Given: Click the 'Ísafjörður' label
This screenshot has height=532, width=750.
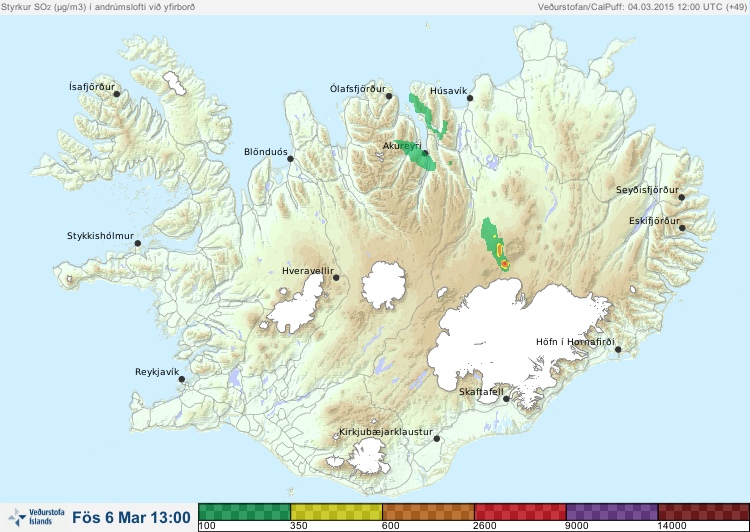Looking at the screenshot, I should tap(92, 87).
